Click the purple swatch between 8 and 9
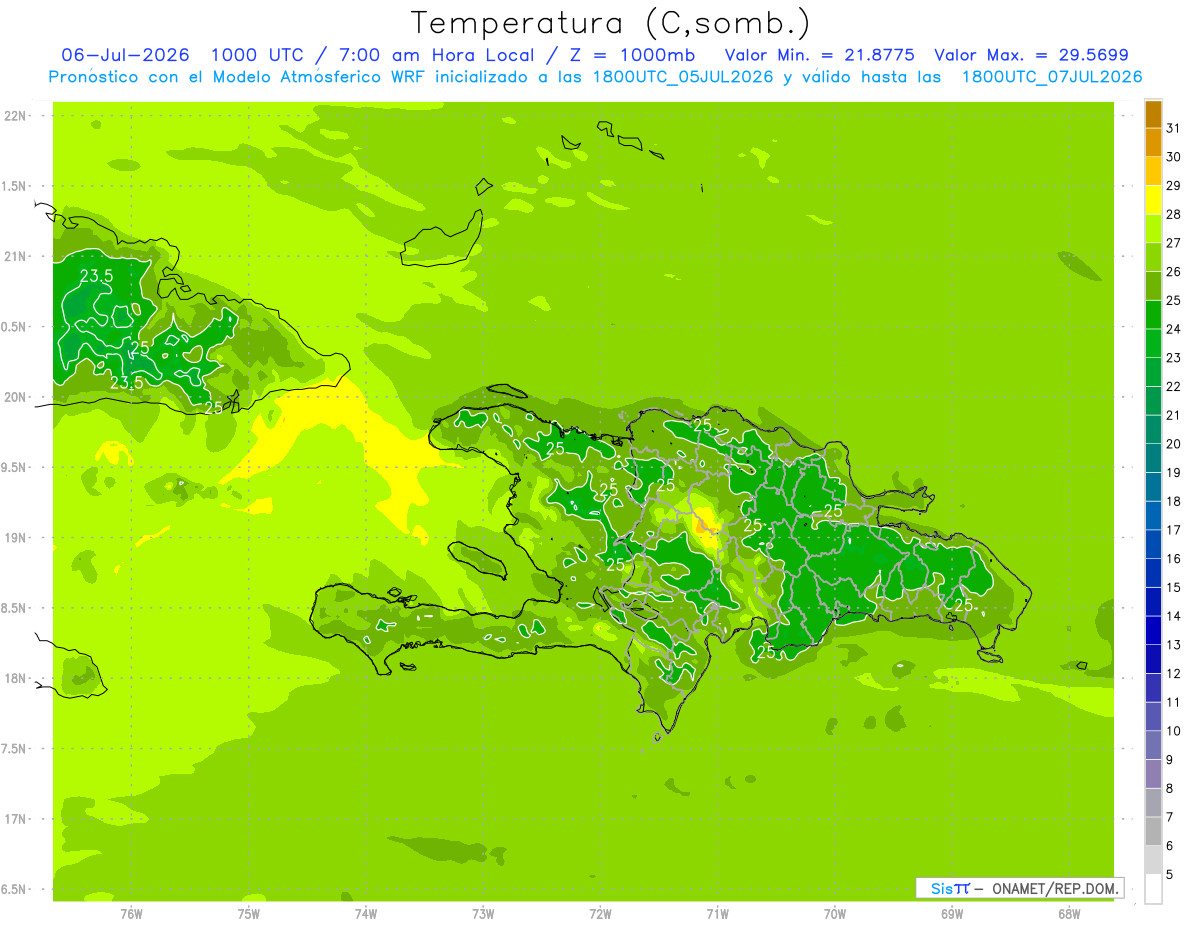Viewport: 1200px width, 927px height. pyautogui.click(x=1153, y=775)
